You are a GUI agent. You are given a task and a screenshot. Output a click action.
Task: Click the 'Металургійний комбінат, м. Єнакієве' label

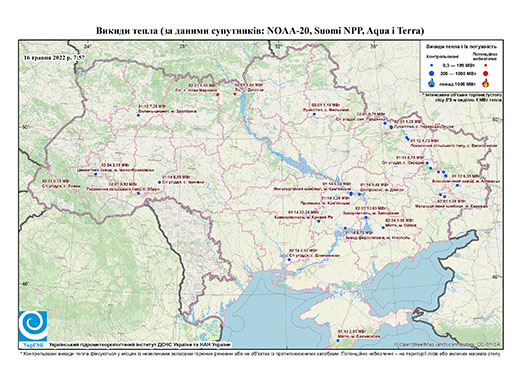pyautogui.click(x=452, y=206)
